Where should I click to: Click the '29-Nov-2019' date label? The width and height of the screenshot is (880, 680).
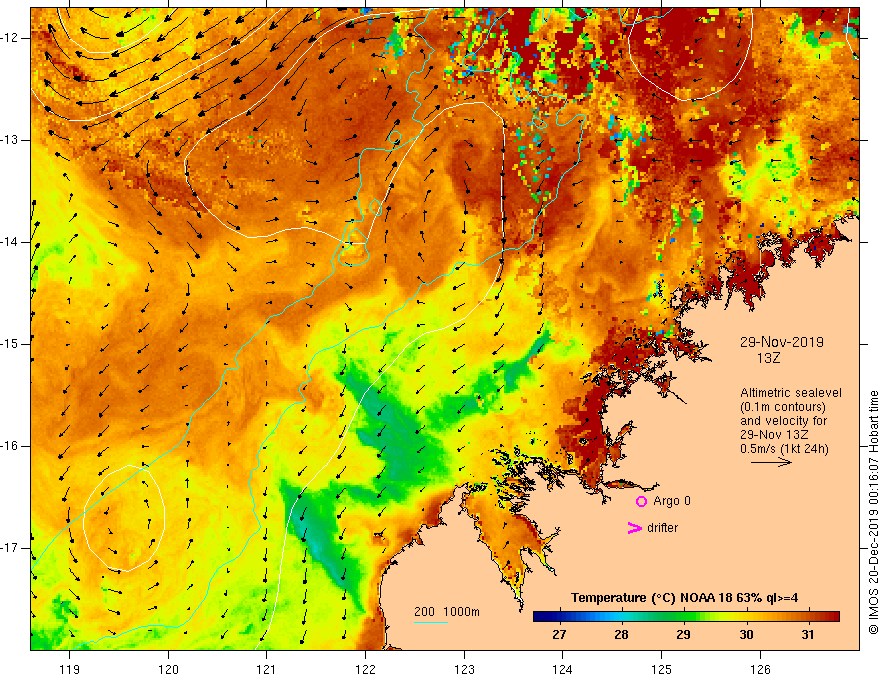pyautogui.click(x=781, y=342)
